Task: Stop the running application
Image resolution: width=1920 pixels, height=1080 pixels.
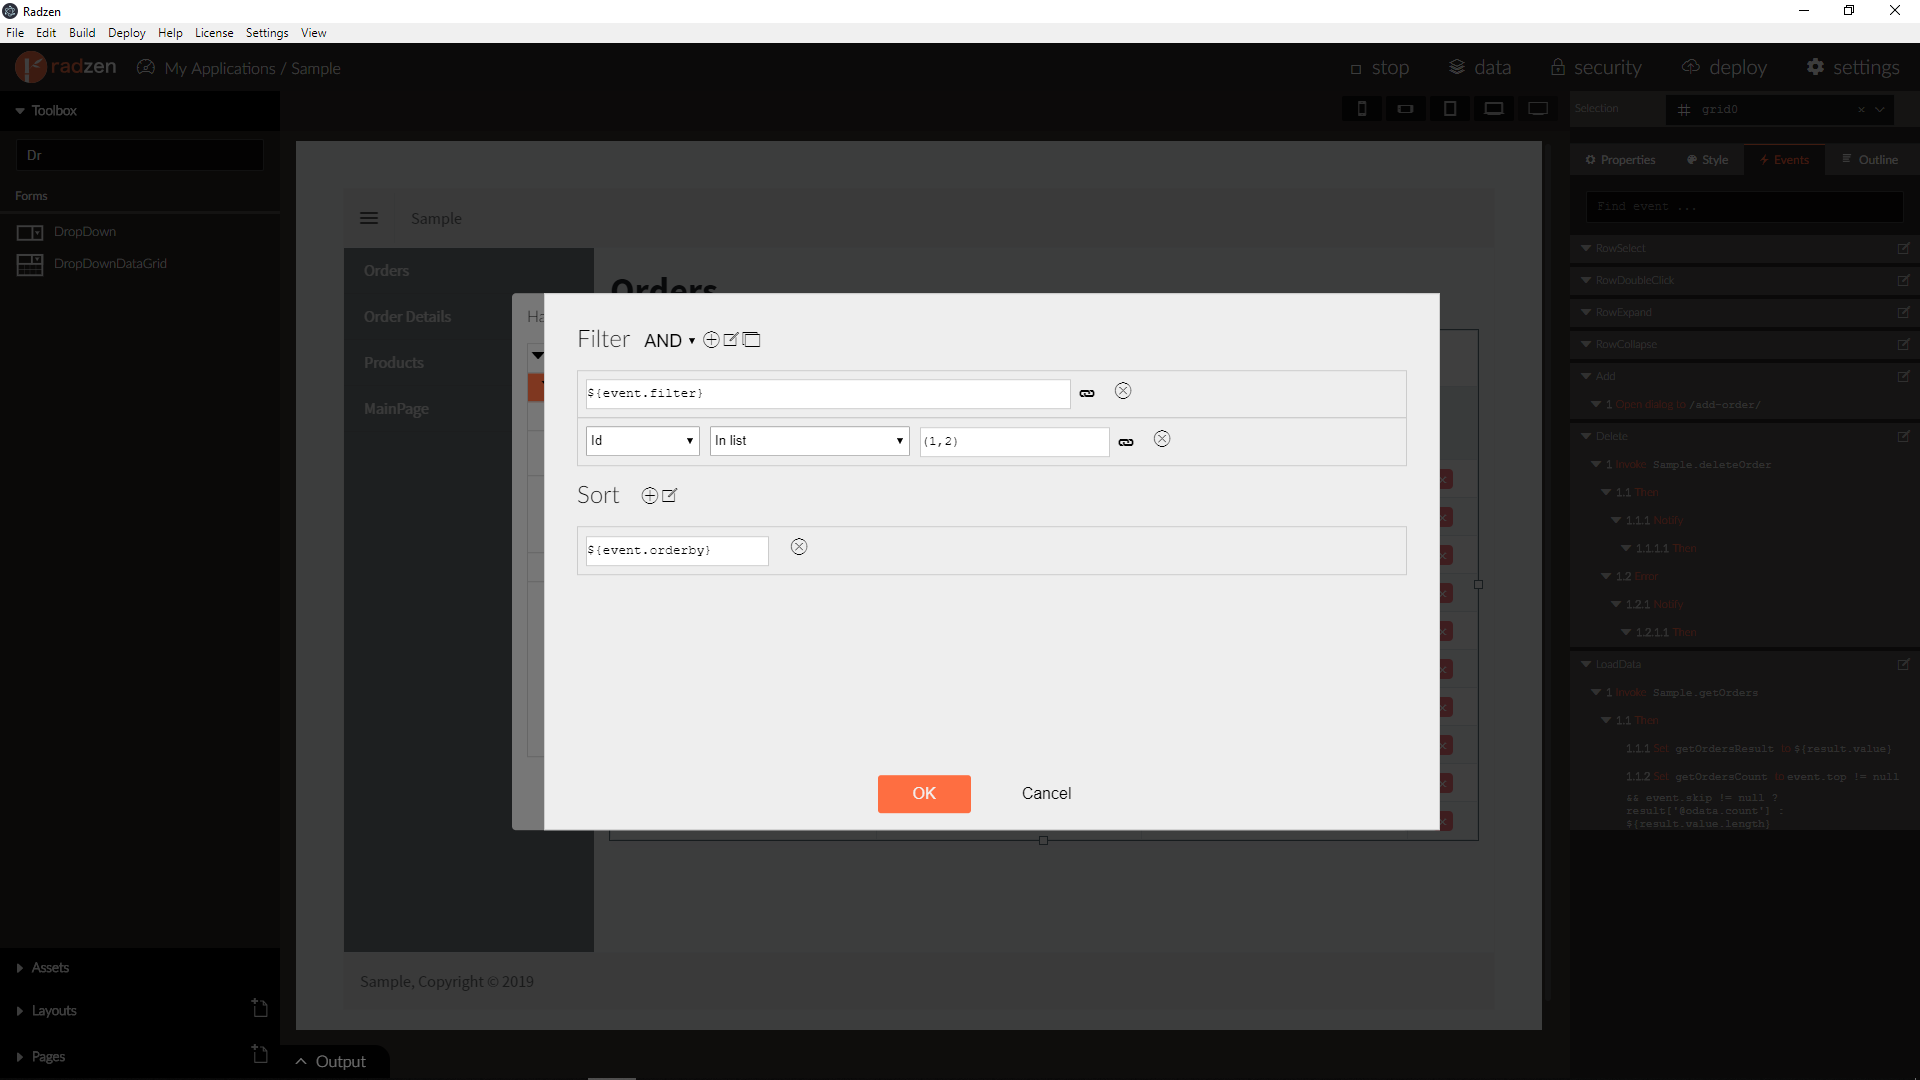Action: coord(1380,68)
